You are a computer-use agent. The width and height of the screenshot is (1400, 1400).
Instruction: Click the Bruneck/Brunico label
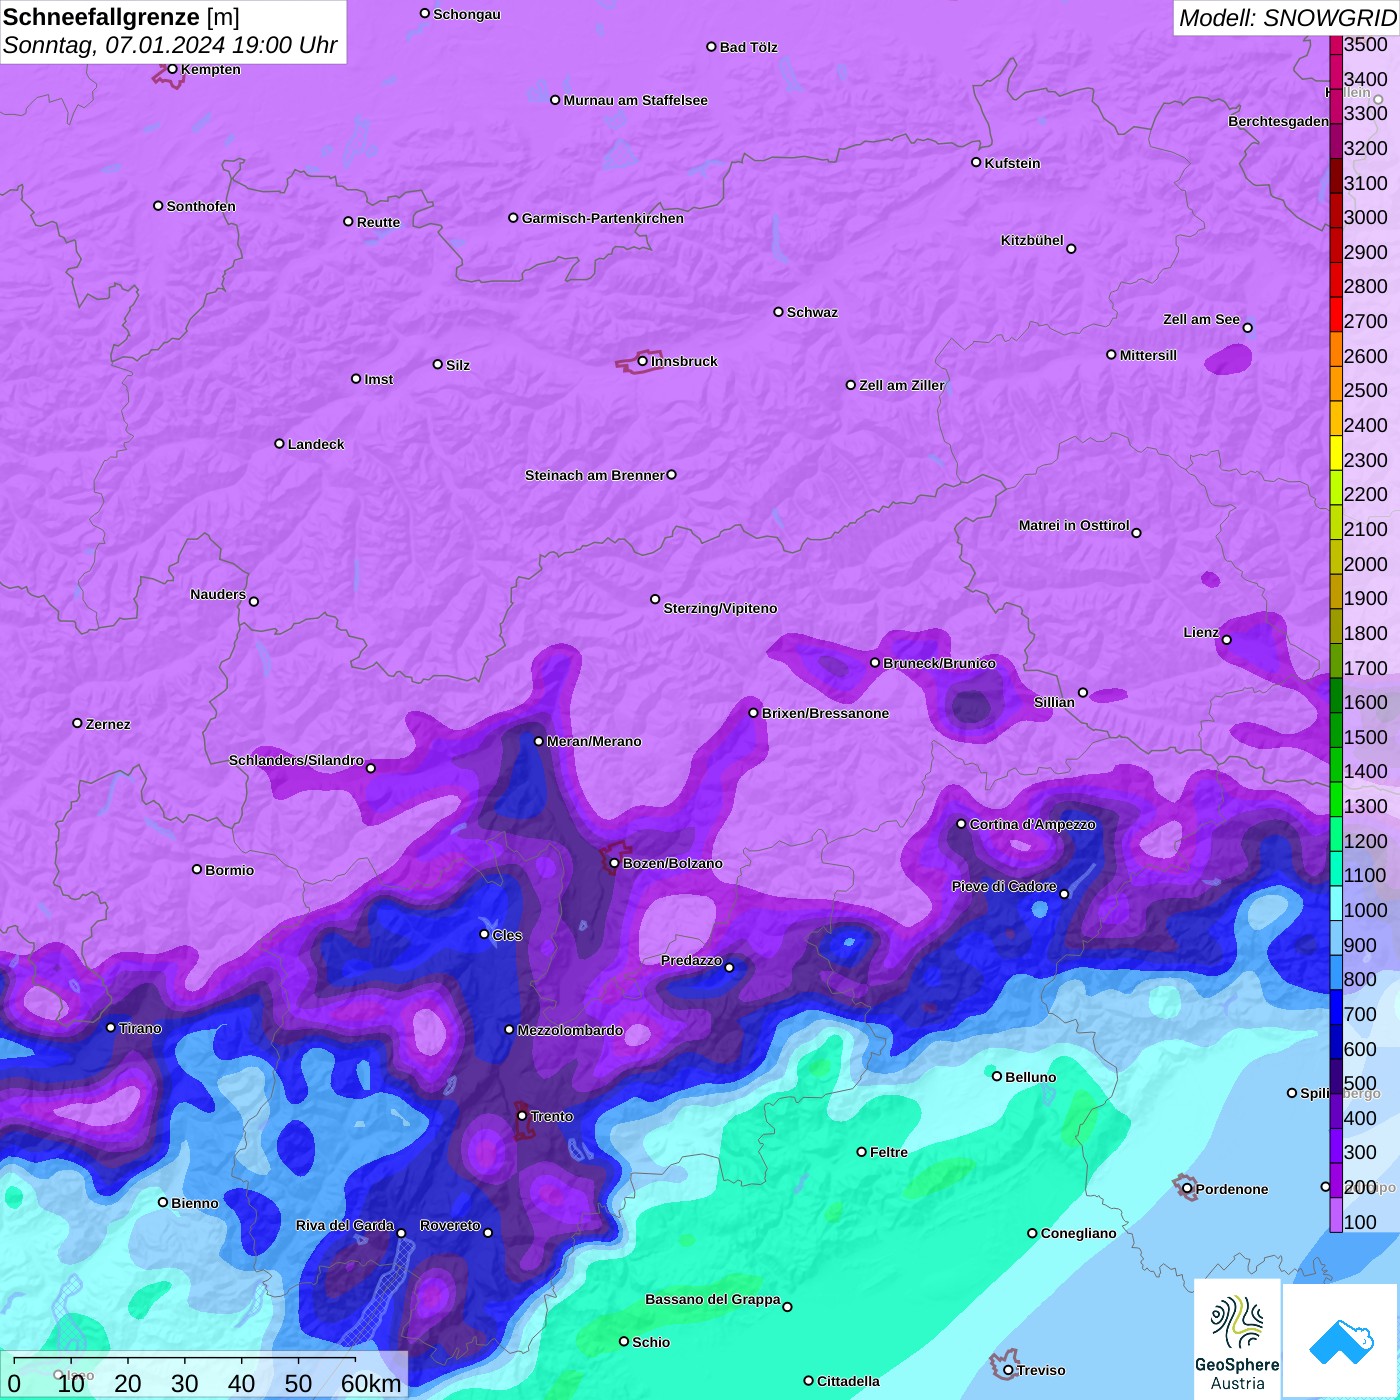pos(939,663)
